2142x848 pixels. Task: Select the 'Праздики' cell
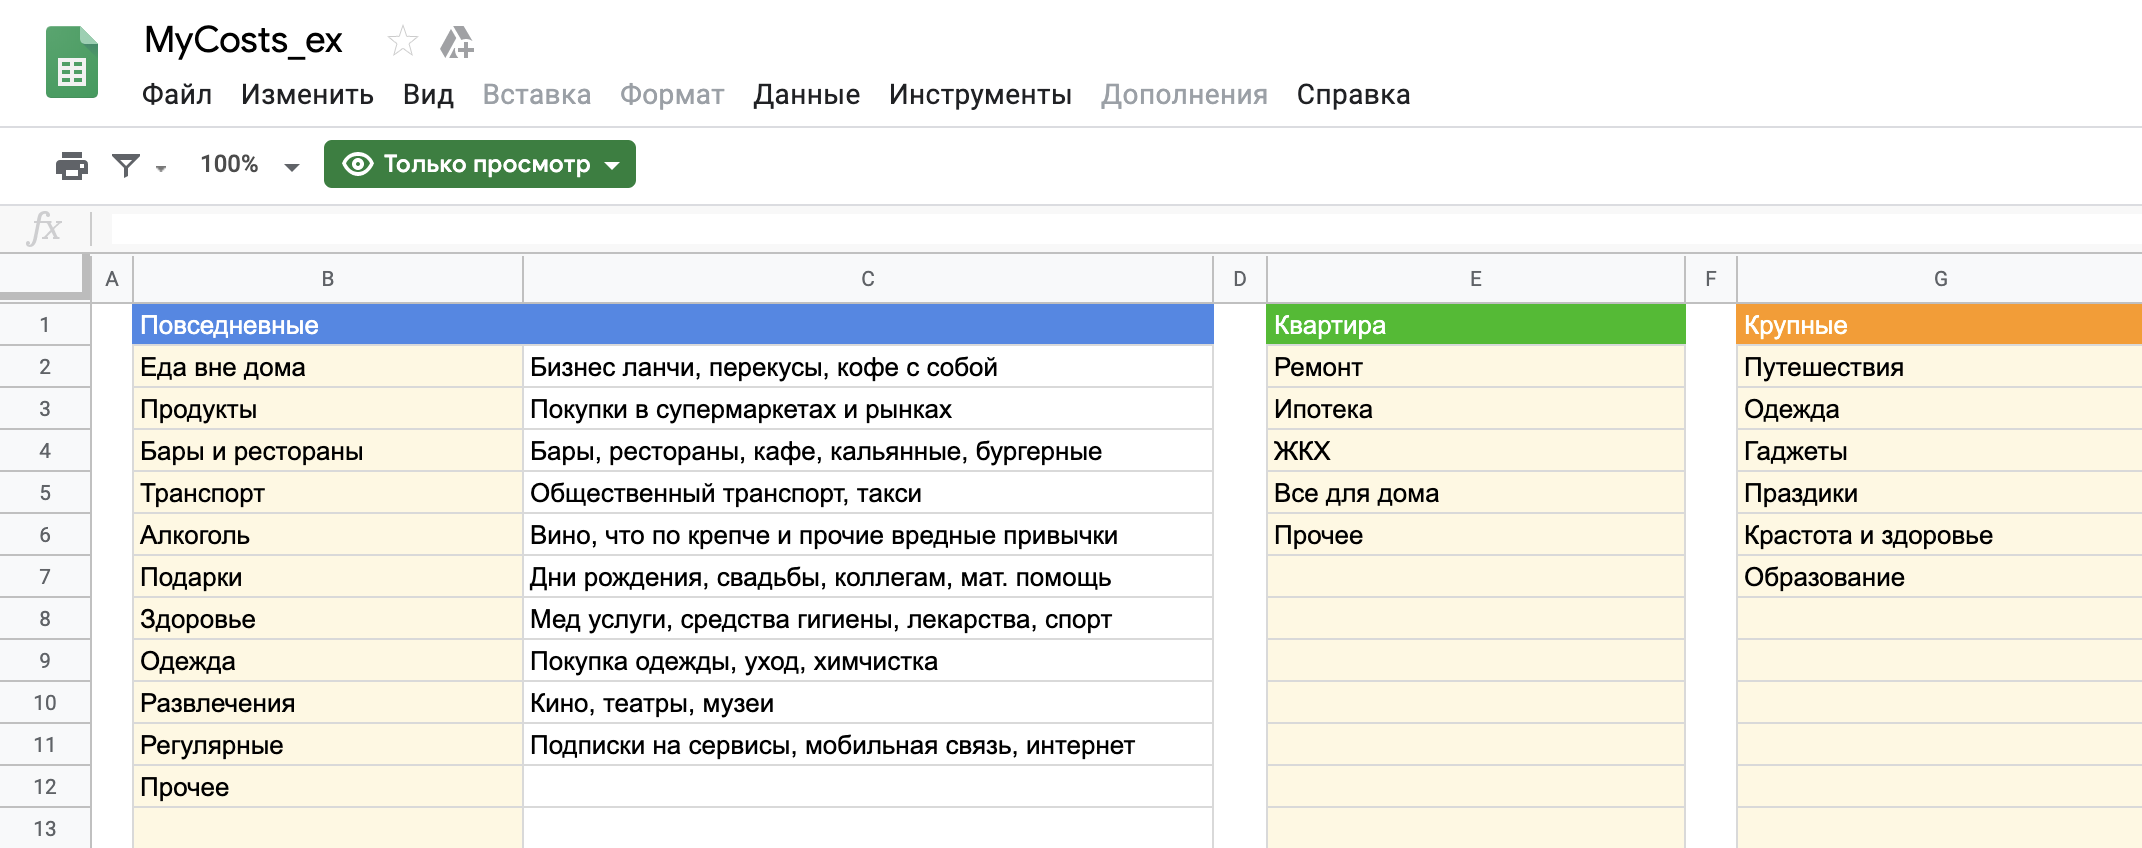point(1940,493)
